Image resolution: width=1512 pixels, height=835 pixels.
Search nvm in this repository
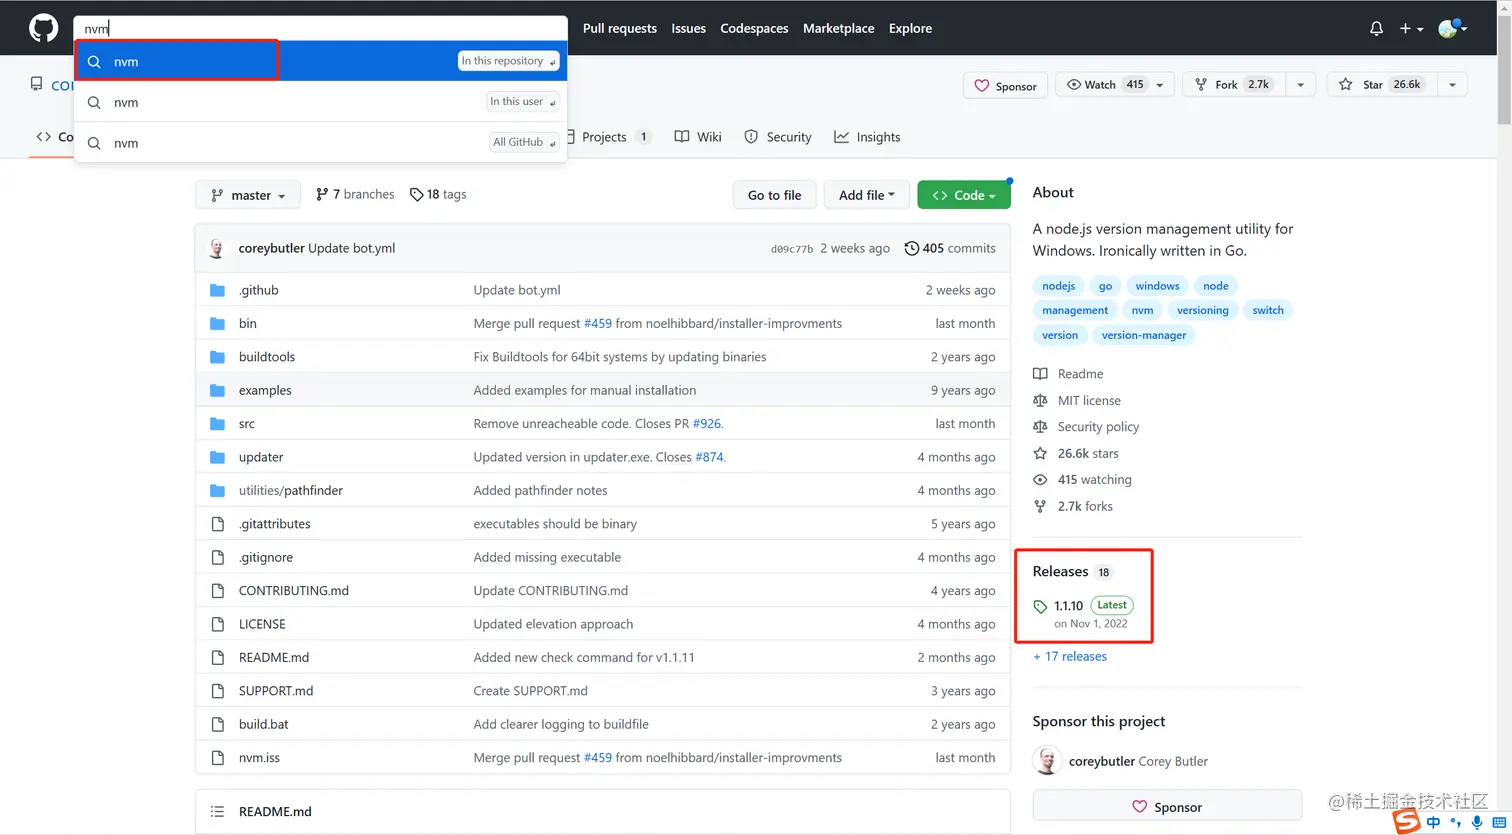click(x=321, y=61)
